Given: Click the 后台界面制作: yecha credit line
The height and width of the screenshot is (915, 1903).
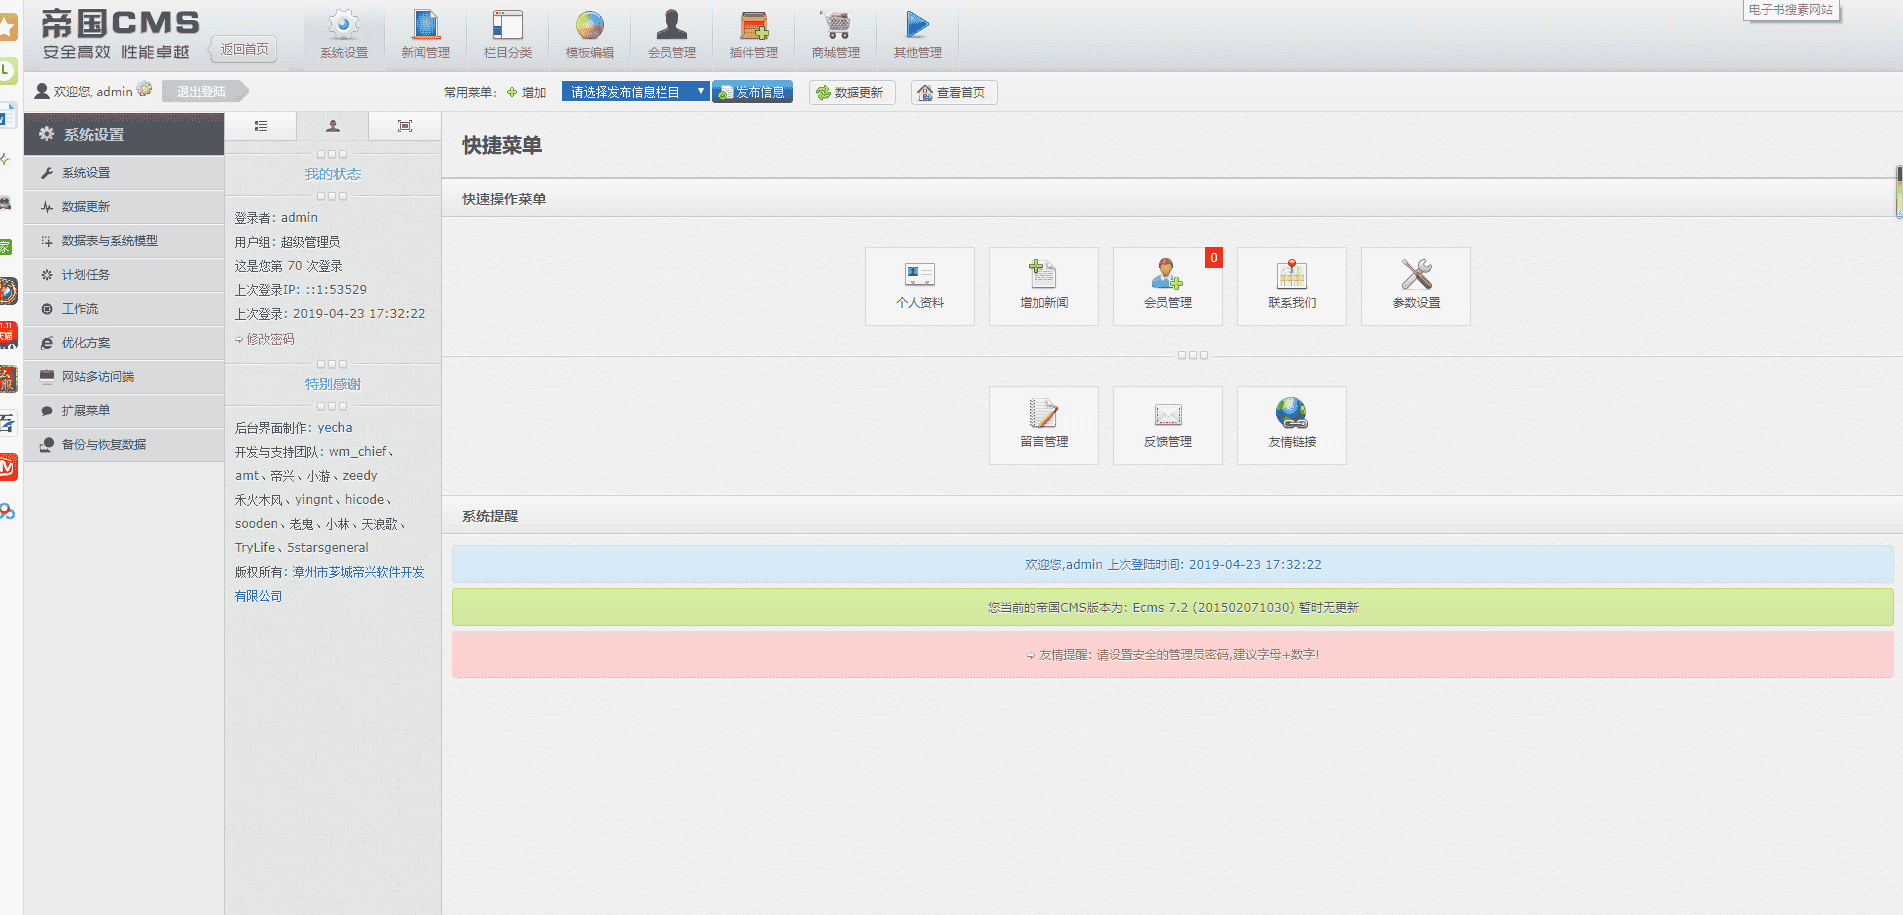Looking at the screenshot, I should point(294,428).
